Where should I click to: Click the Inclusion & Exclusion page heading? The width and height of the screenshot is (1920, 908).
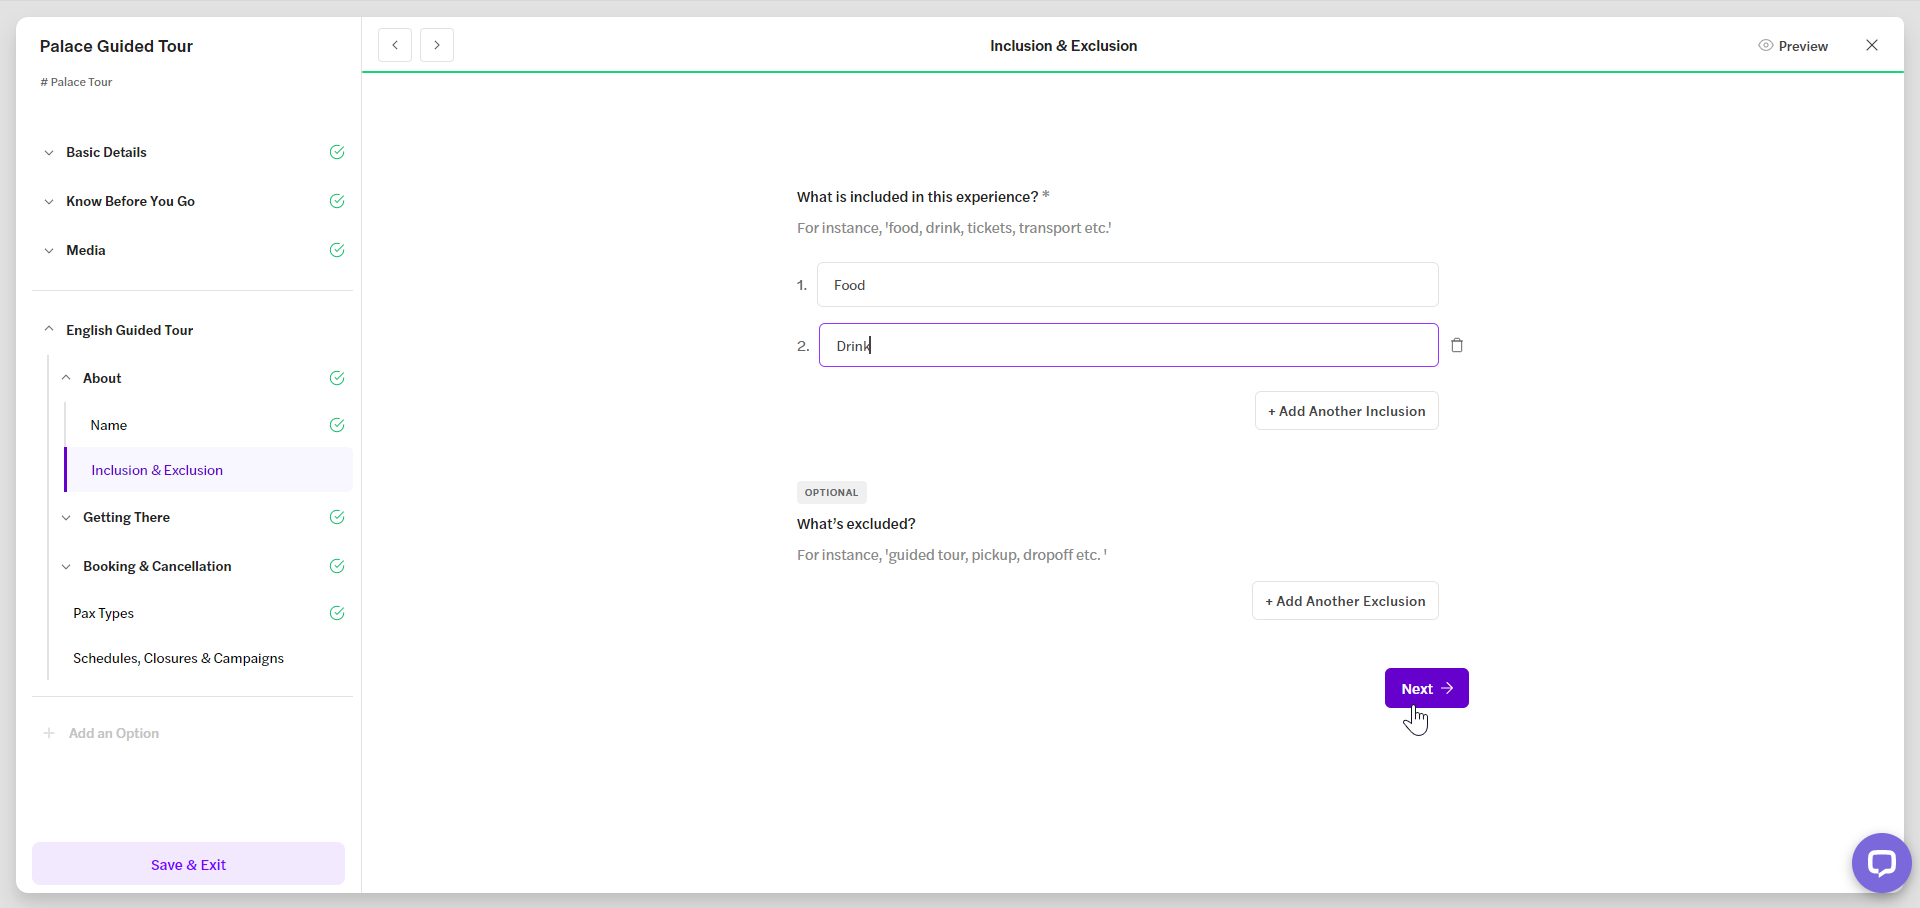1063,46
